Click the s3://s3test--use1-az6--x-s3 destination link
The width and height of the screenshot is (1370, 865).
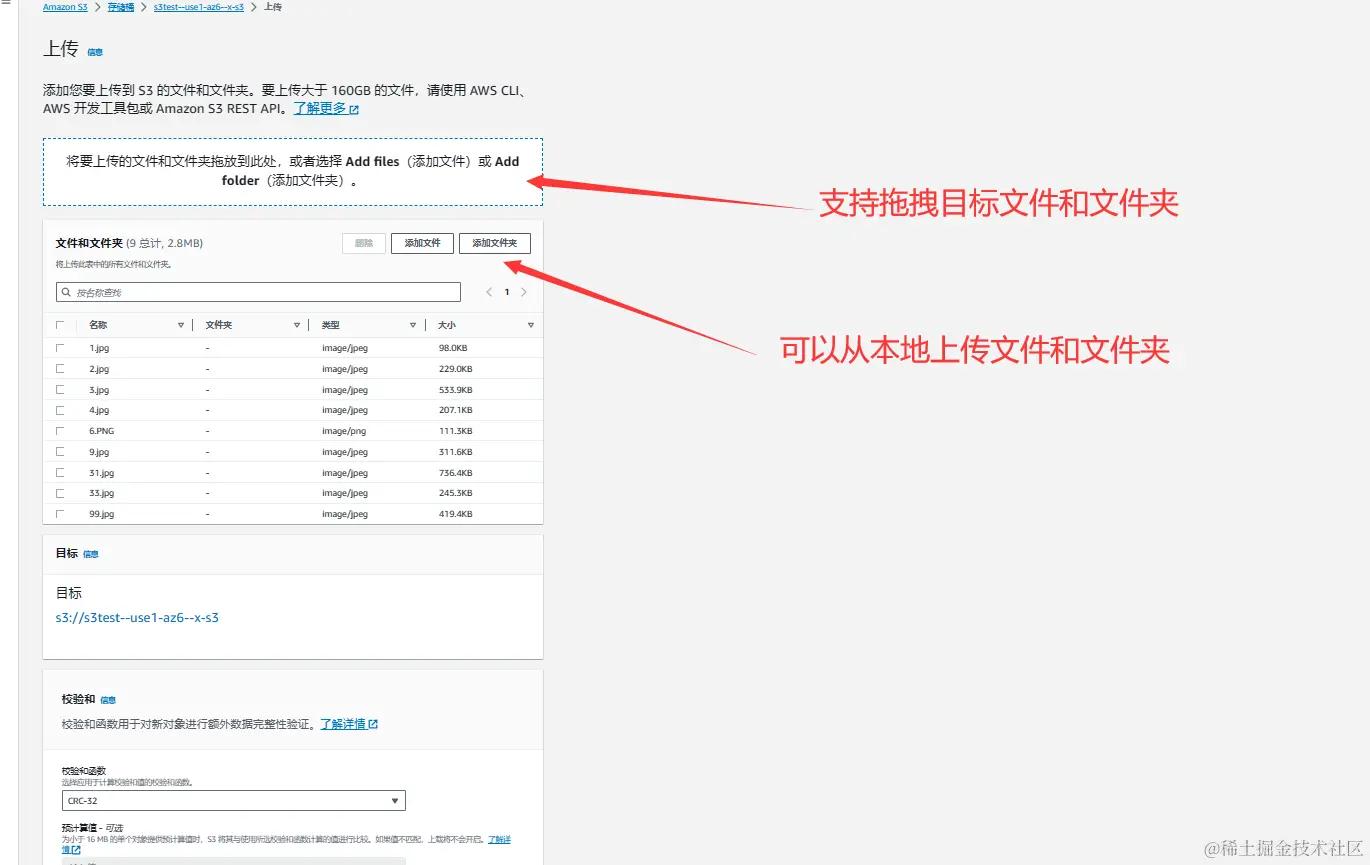(x=137, y=618)
